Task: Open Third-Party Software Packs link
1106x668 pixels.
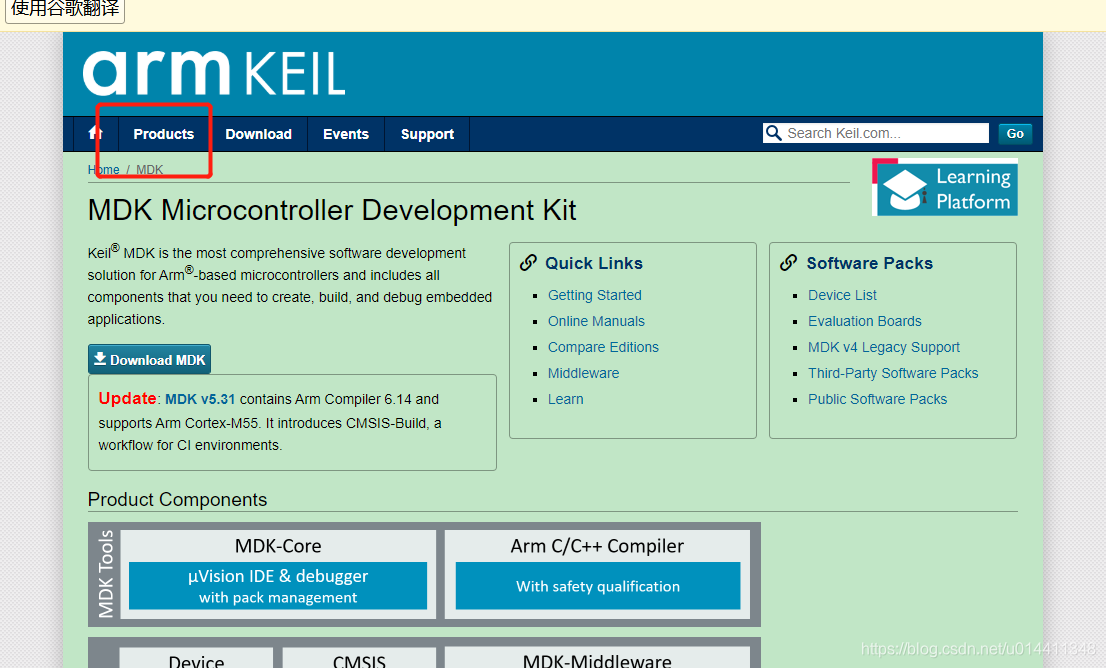Action: pyautogui.click(x=893, y=373)
